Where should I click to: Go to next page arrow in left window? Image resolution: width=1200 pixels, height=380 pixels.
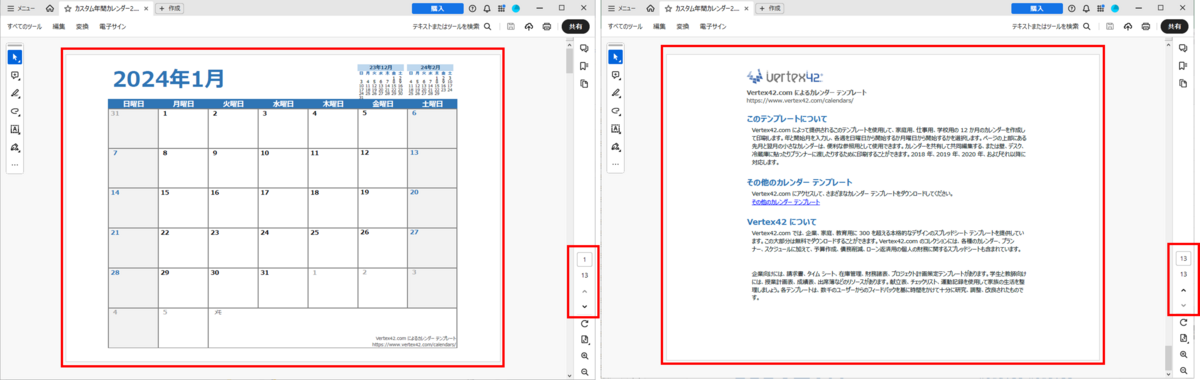[584, 306]
